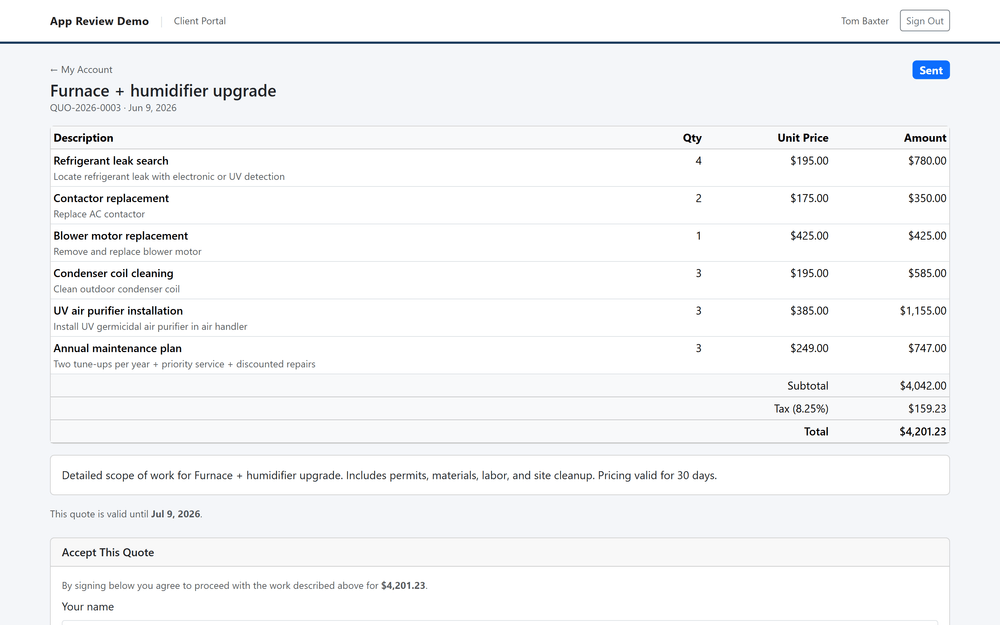Select the Total $4,201.23 value in table
This screenshot has height=625, width=1000.
[x=923, y=432]
